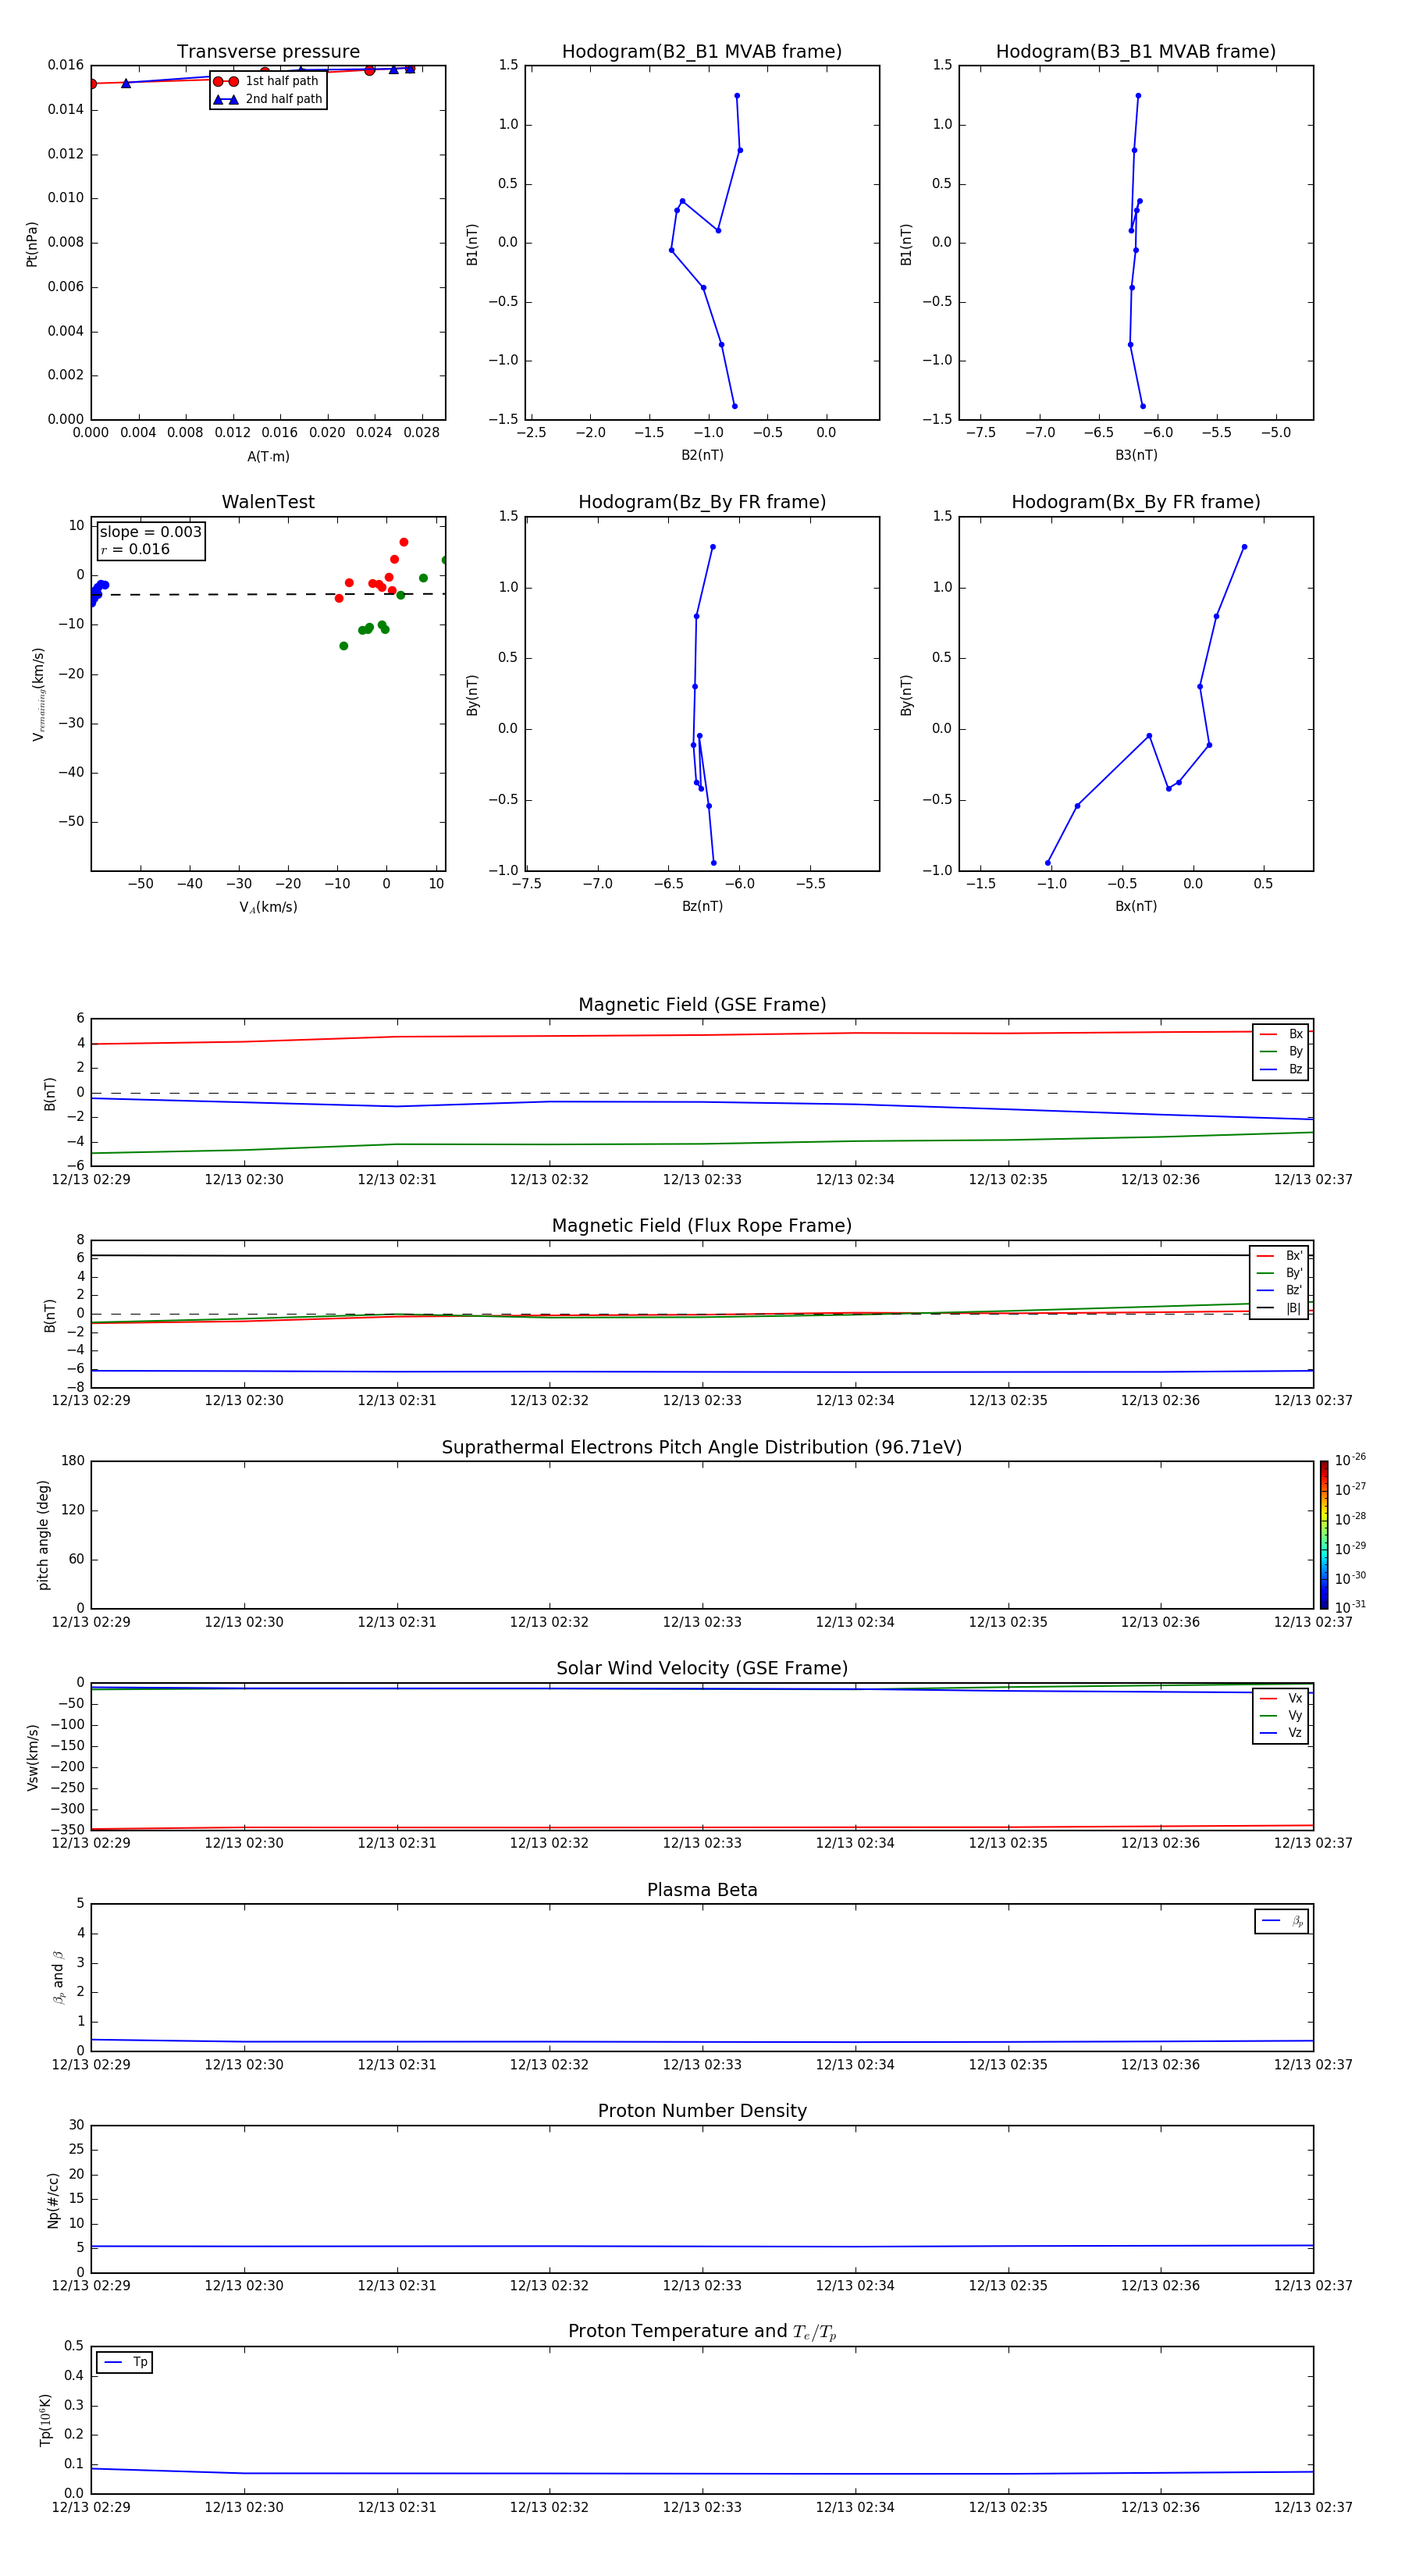Viewport: 1405px width, 2576px height.
Task: Click '12/13 02:37' tick under Proton Temperature
Action: pos(1313,2507)
